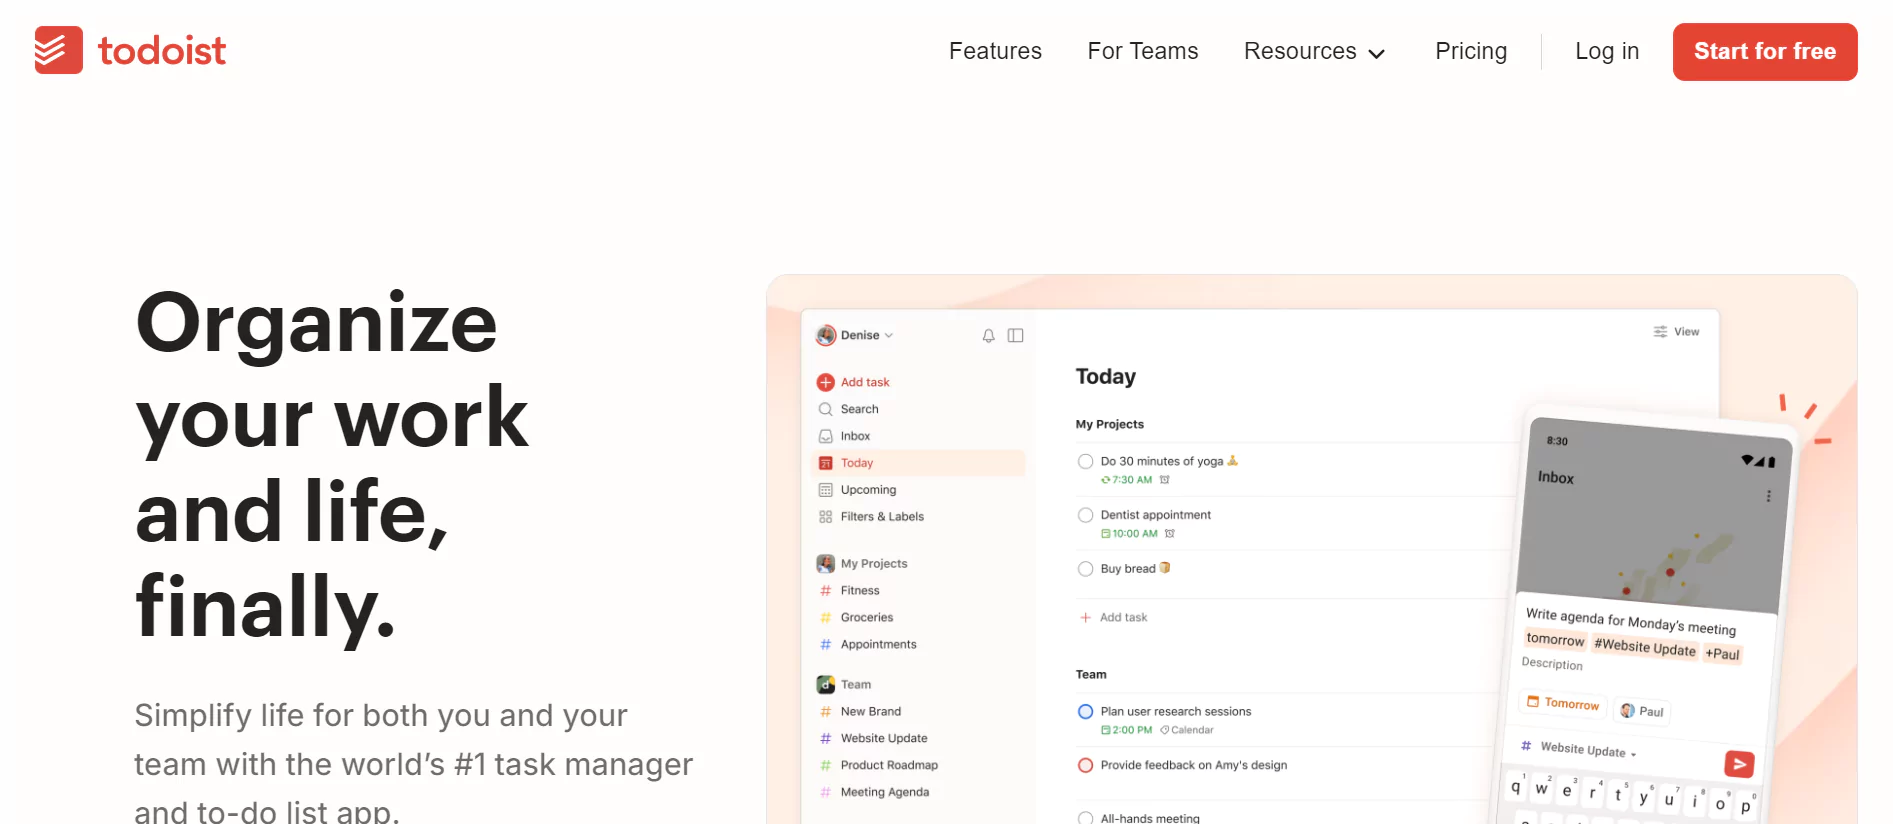Click the todoist wordmark text

162,50
